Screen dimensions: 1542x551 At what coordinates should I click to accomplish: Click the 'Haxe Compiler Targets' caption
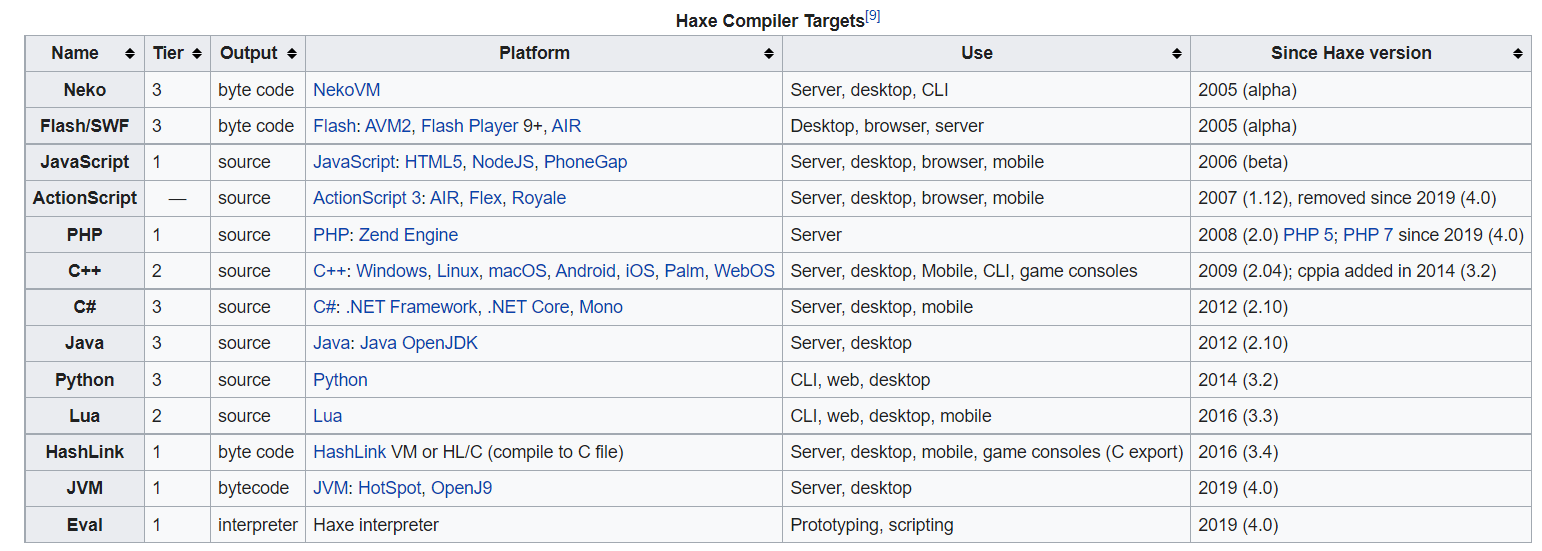[x=770, y=21]
